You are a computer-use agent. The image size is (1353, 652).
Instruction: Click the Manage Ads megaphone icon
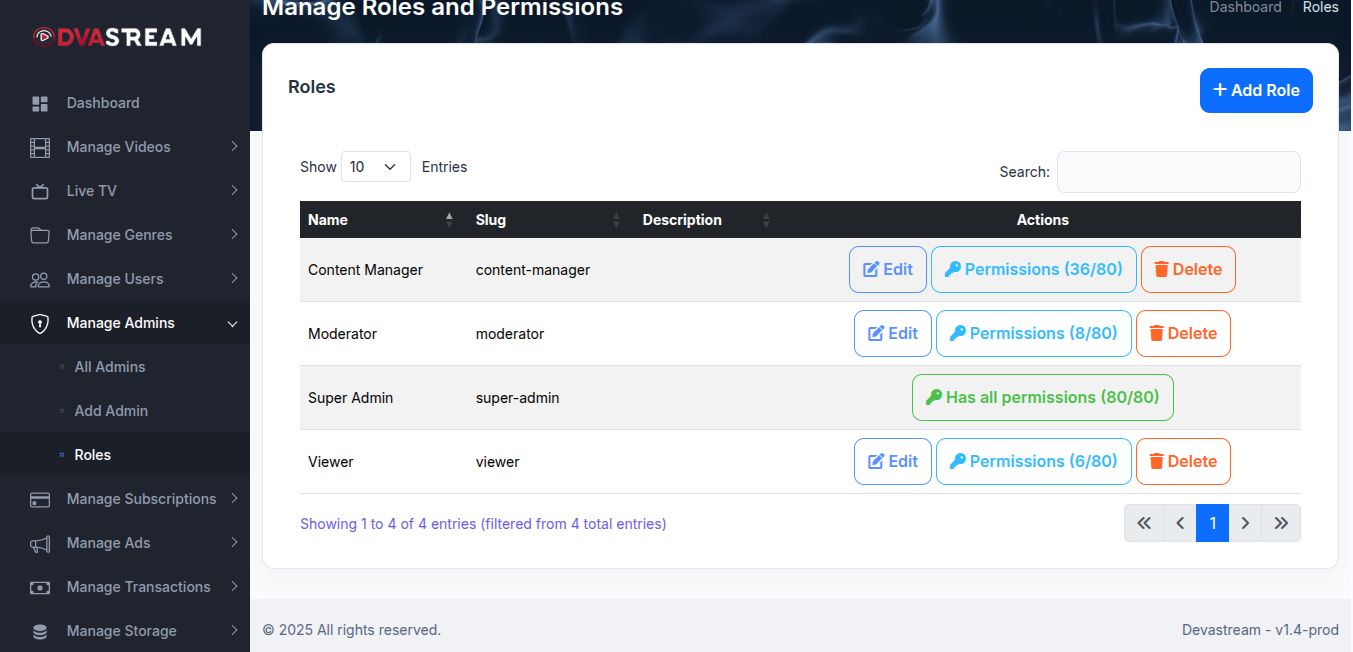pos(40,544)
